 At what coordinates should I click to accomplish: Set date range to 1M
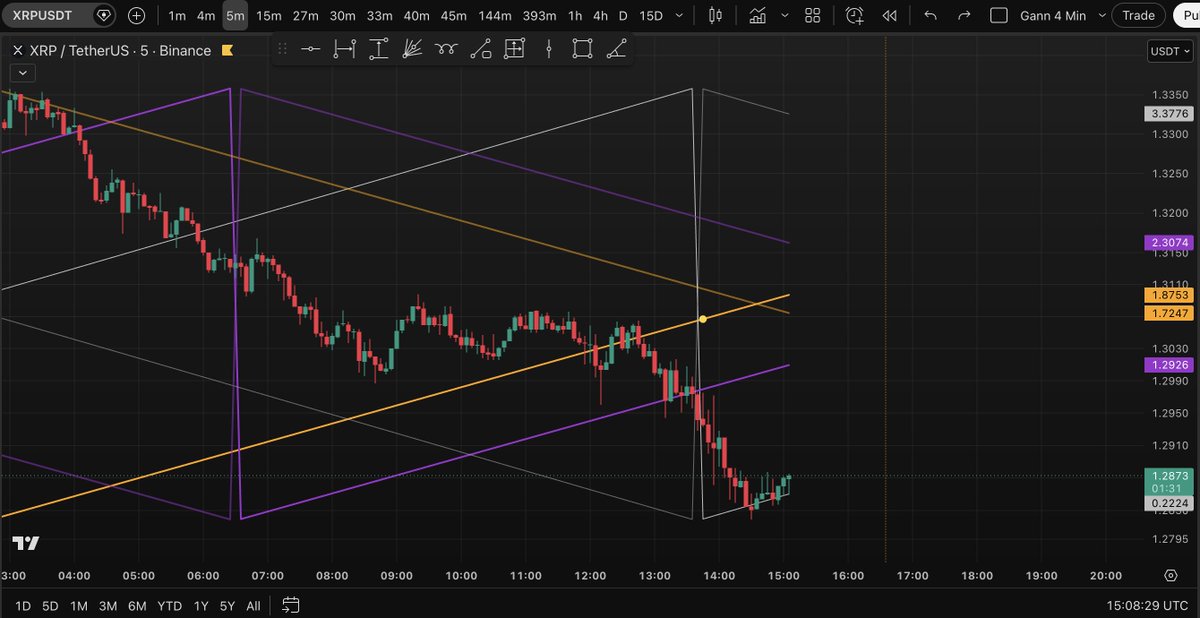tap(79, 606)
